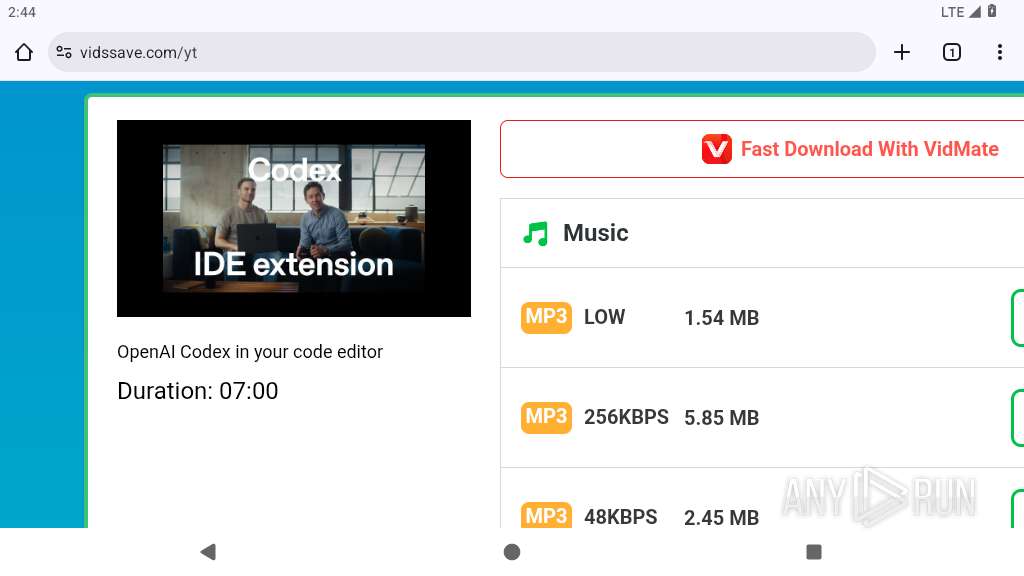Click the Codex IDE extension video thumbnail
This screenshot has width=1024, height=576.
[x=294, y=218]
